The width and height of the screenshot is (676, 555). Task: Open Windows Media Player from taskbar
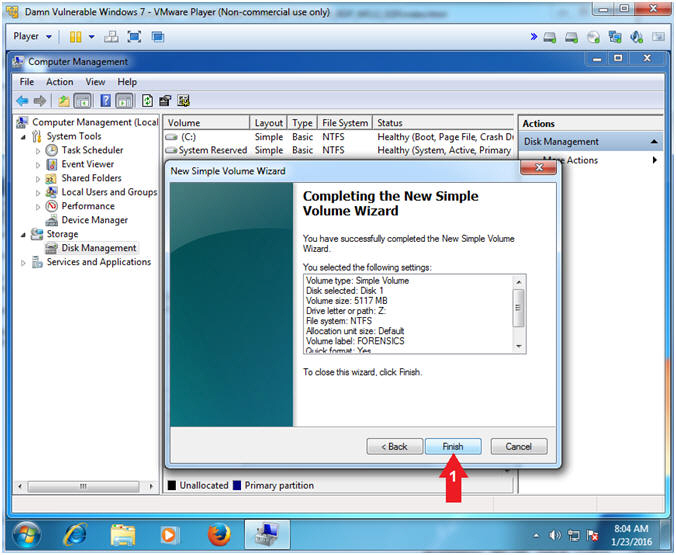click(169, 535)
